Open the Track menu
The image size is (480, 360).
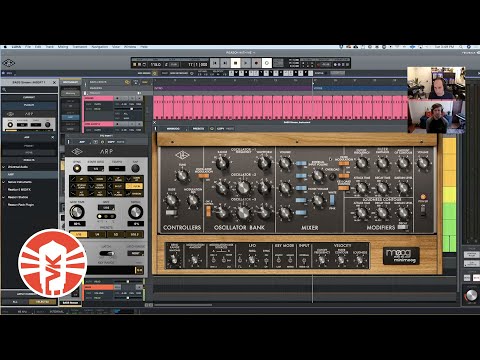pyautogui.click(x=50, y=47)
